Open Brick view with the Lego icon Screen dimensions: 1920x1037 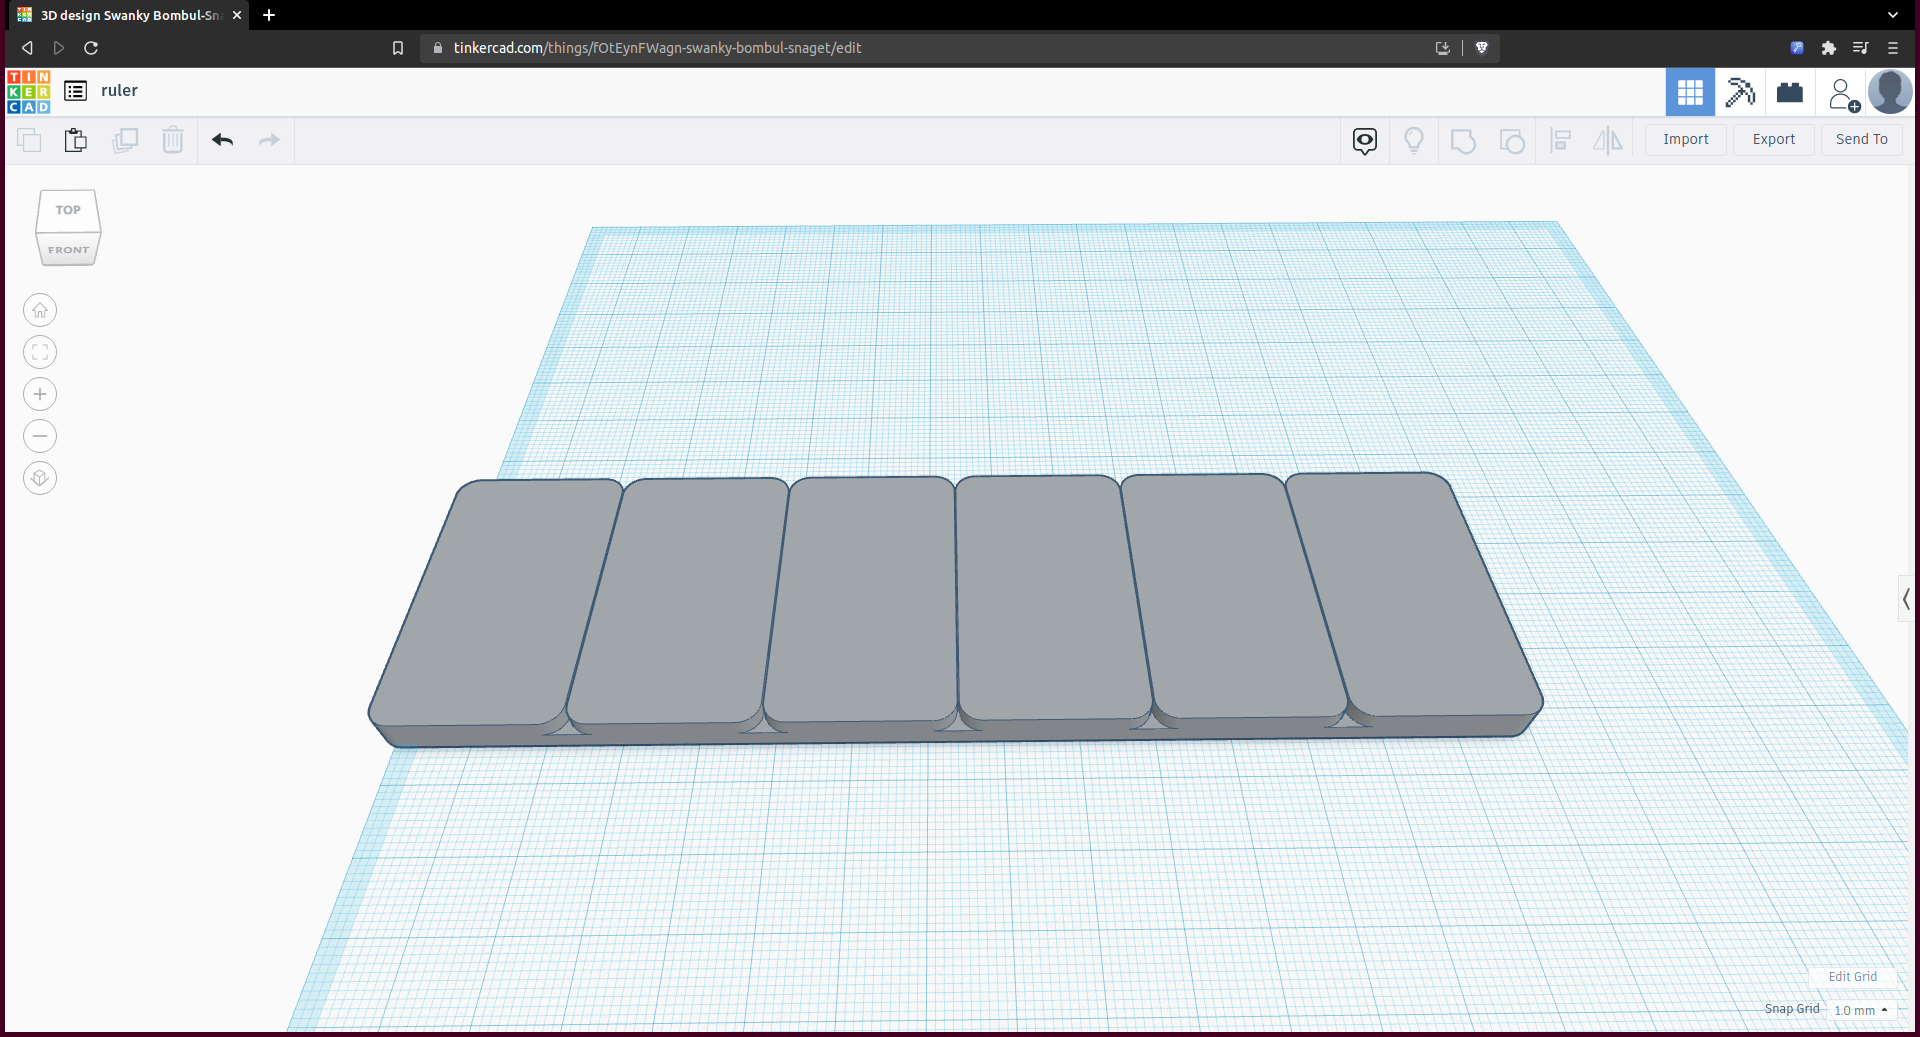tap(1790, 92)
